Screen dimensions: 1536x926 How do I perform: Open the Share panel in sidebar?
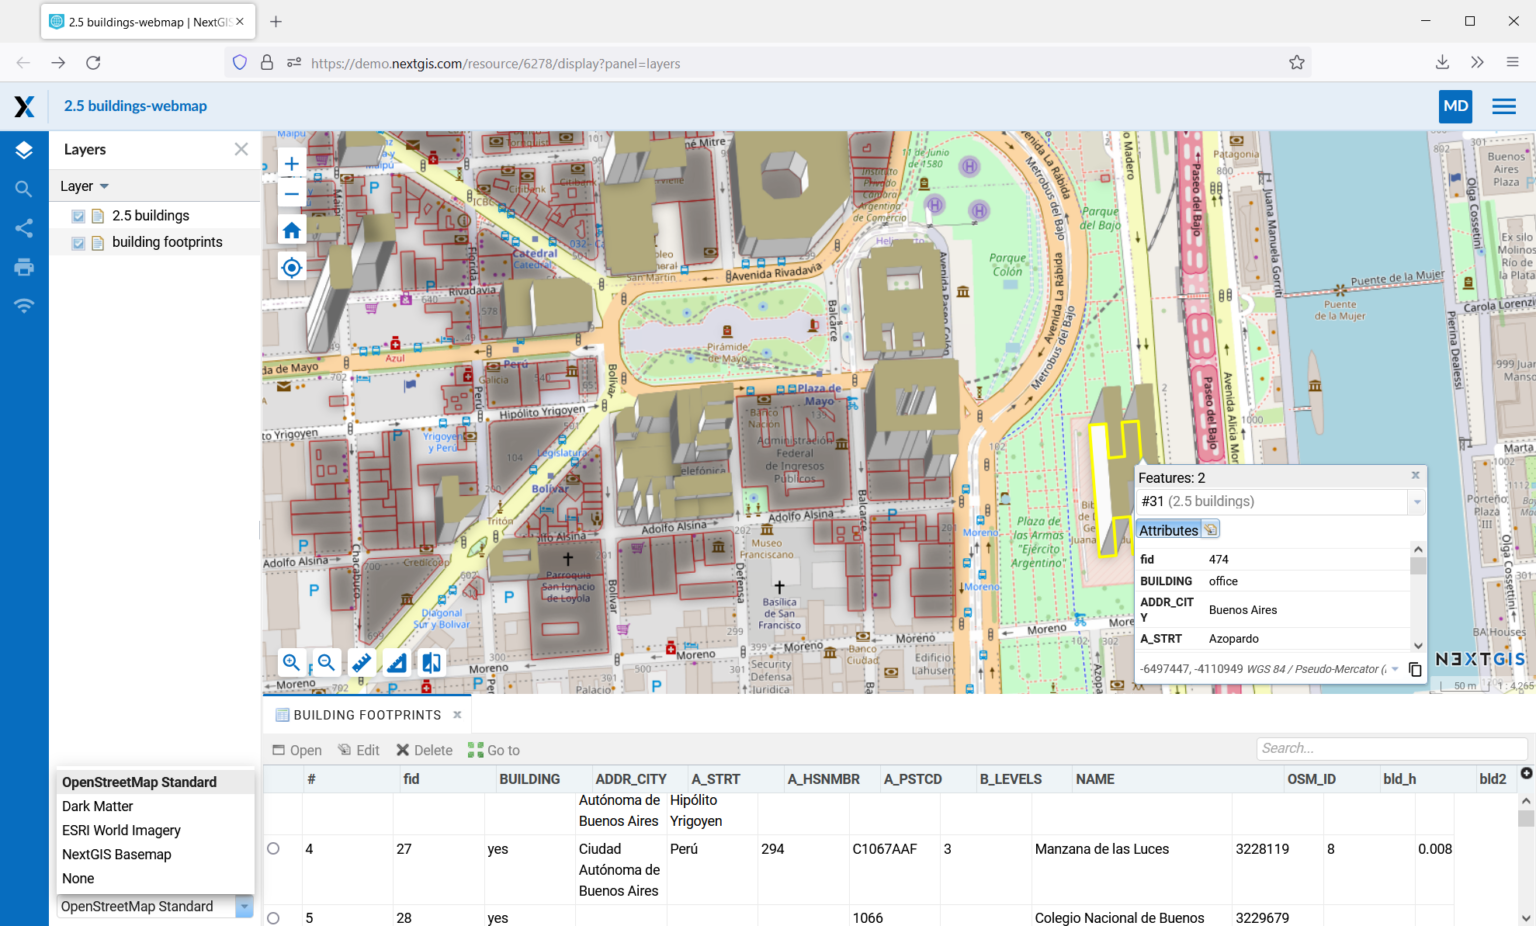(x=24, y=228)
